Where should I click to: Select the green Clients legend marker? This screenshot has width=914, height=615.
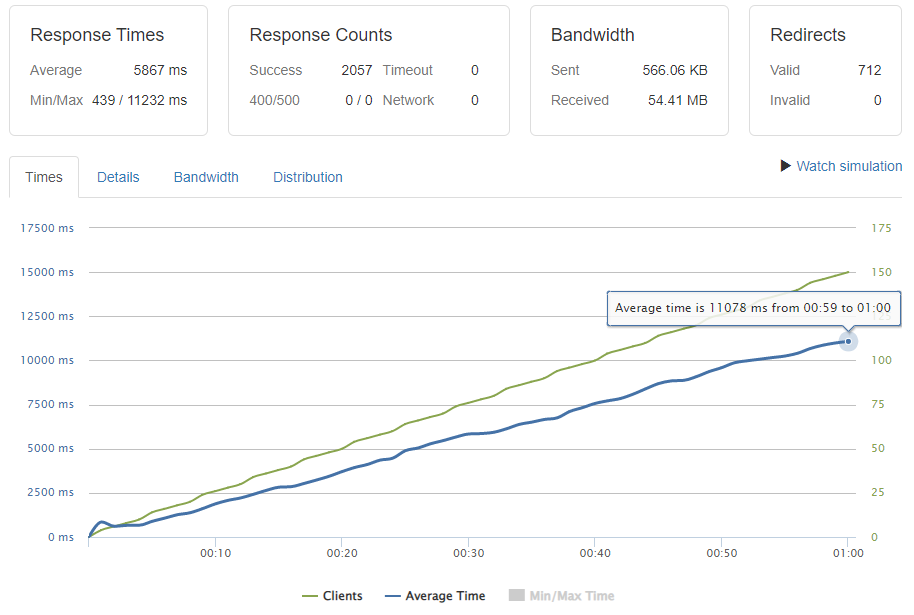(309, 595)
